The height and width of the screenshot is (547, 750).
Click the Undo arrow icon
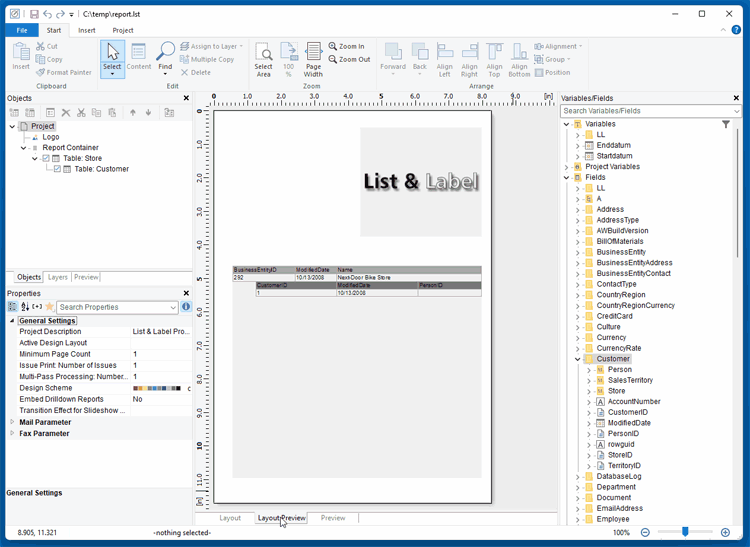click(47, 14)
